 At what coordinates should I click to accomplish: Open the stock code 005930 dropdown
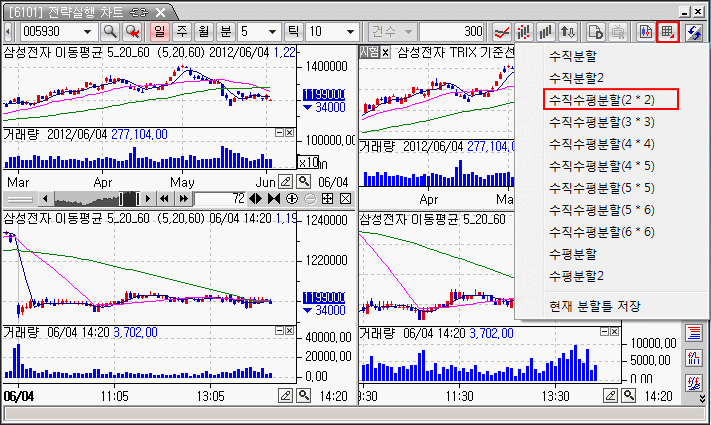[x=88, y=32]
